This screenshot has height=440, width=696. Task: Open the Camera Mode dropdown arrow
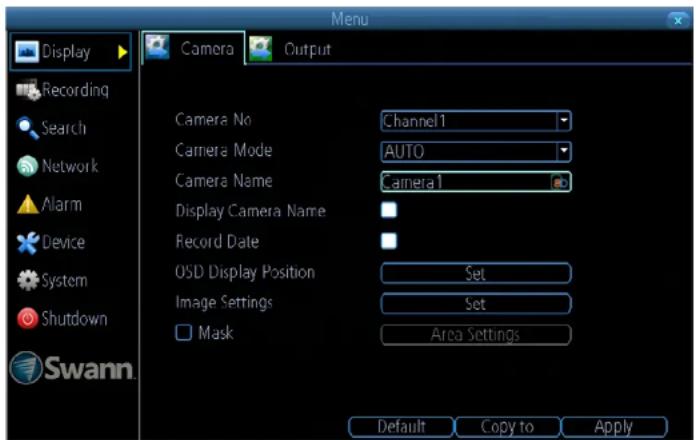564,151
